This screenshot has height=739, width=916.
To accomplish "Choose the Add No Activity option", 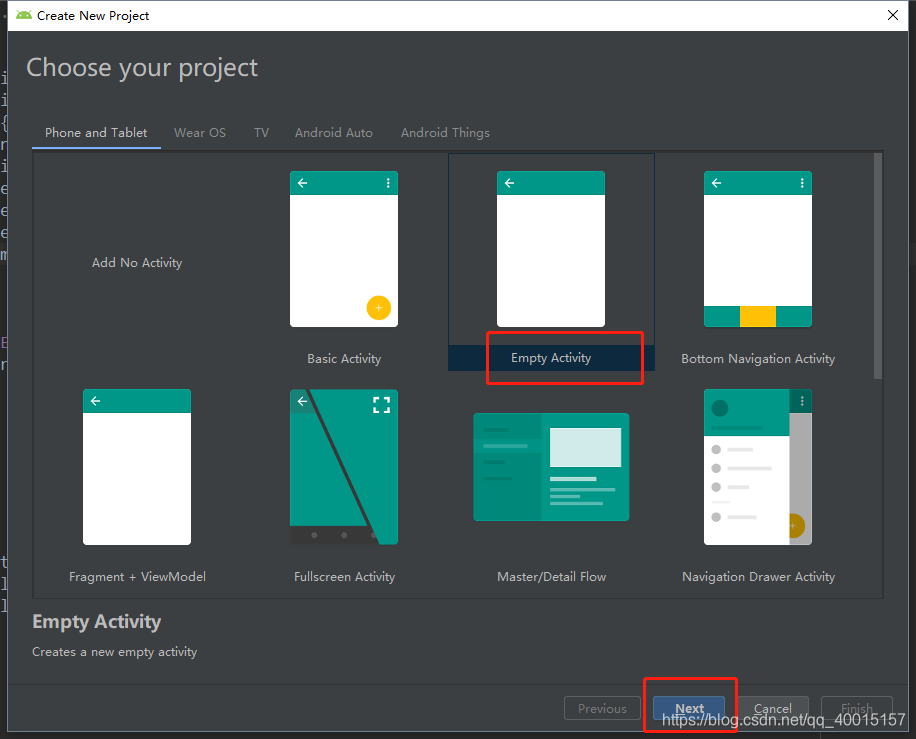I will pos(136,262).
